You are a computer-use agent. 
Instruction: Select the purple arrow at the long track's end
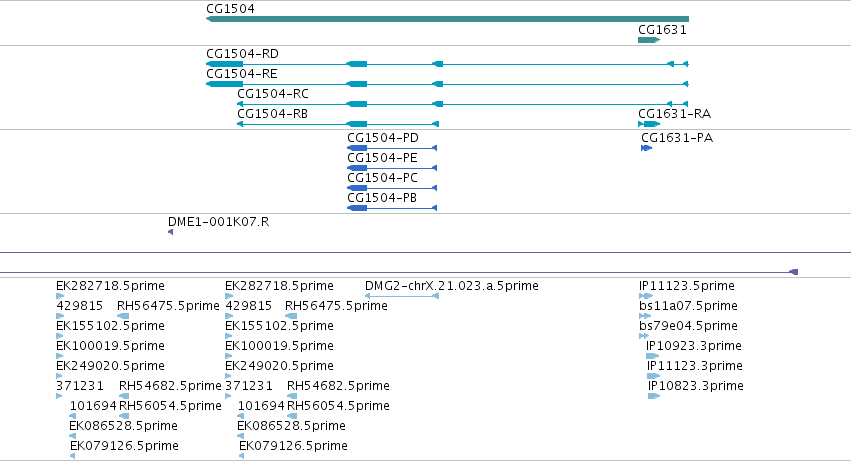coord(793,272)
